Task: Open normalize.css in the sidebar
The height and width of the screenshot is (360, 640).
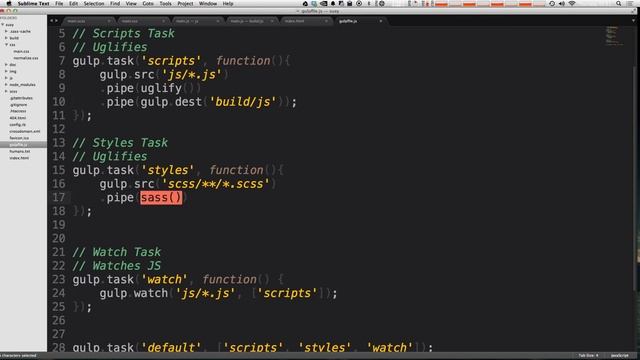Action: pyautogui.click(x=26, y=58)
